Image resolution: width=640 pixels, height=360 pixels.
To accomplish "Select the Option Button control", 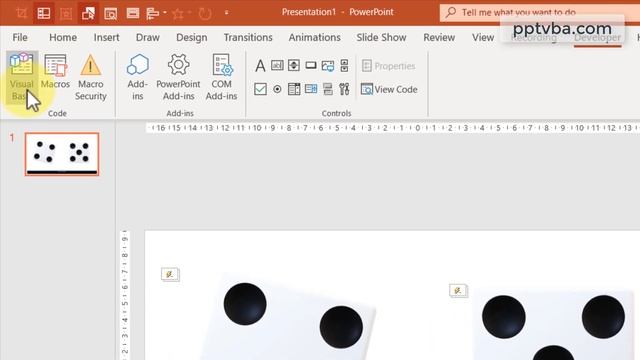I will click(x=277, y=89).
